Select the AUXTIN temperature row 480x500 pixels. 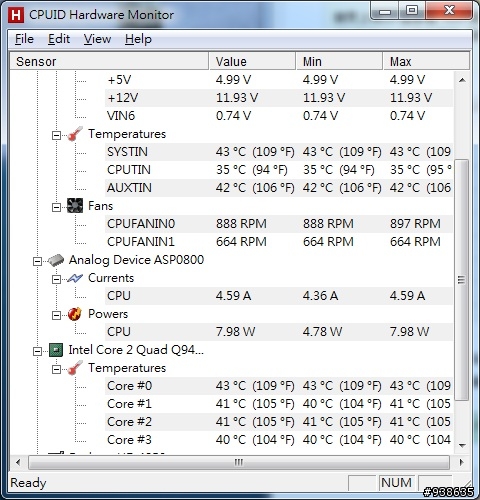coord(279,188)
